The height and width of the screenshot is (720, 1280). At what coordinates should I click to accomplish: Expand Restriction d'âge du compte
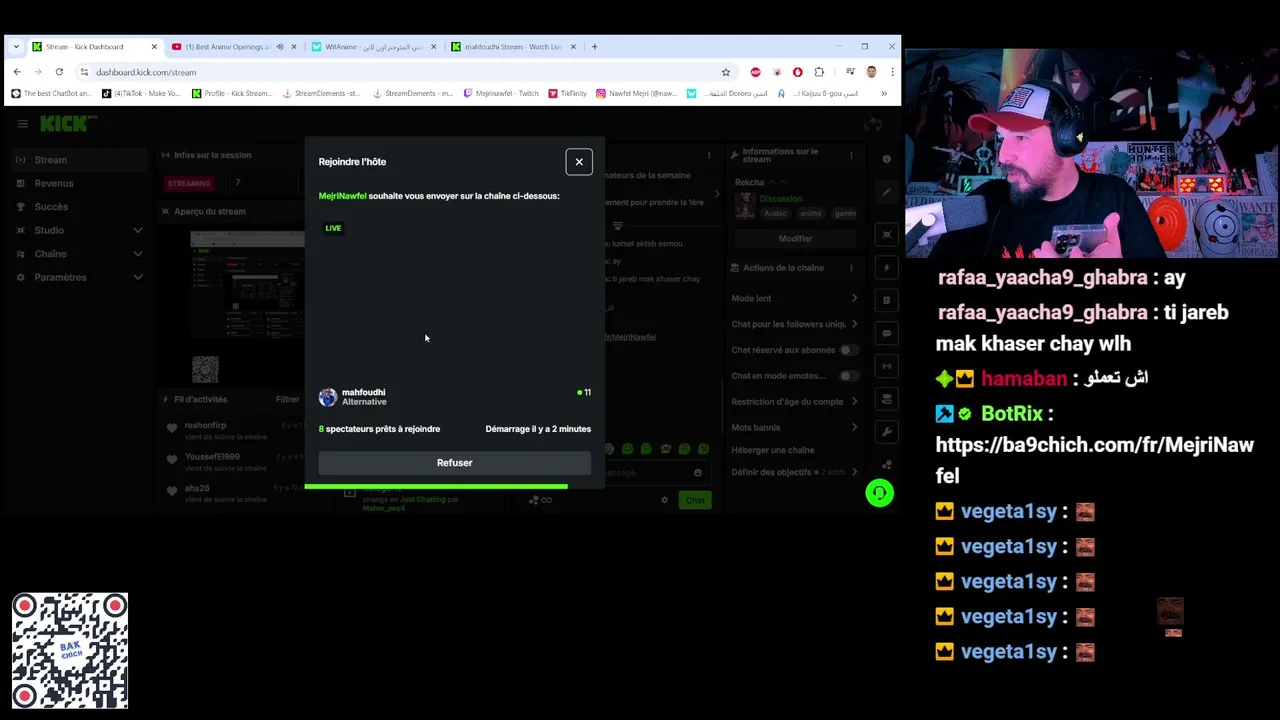(795, 402)
